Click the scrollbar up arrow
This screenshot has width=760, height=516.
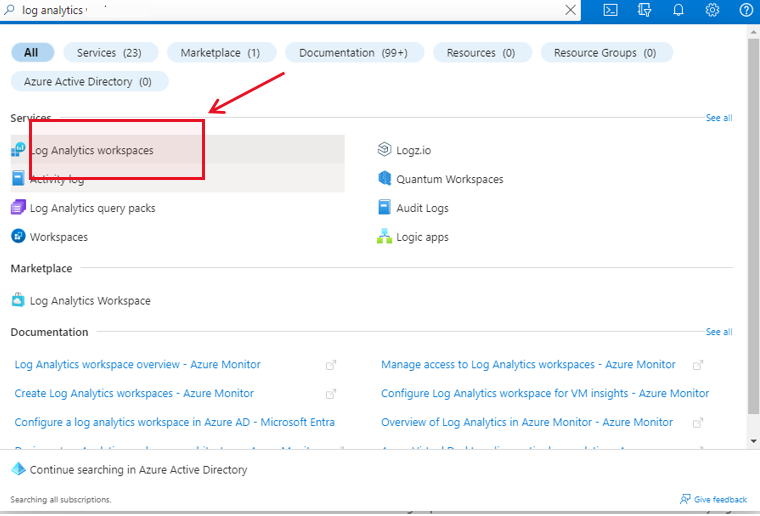tap(753, 32)
